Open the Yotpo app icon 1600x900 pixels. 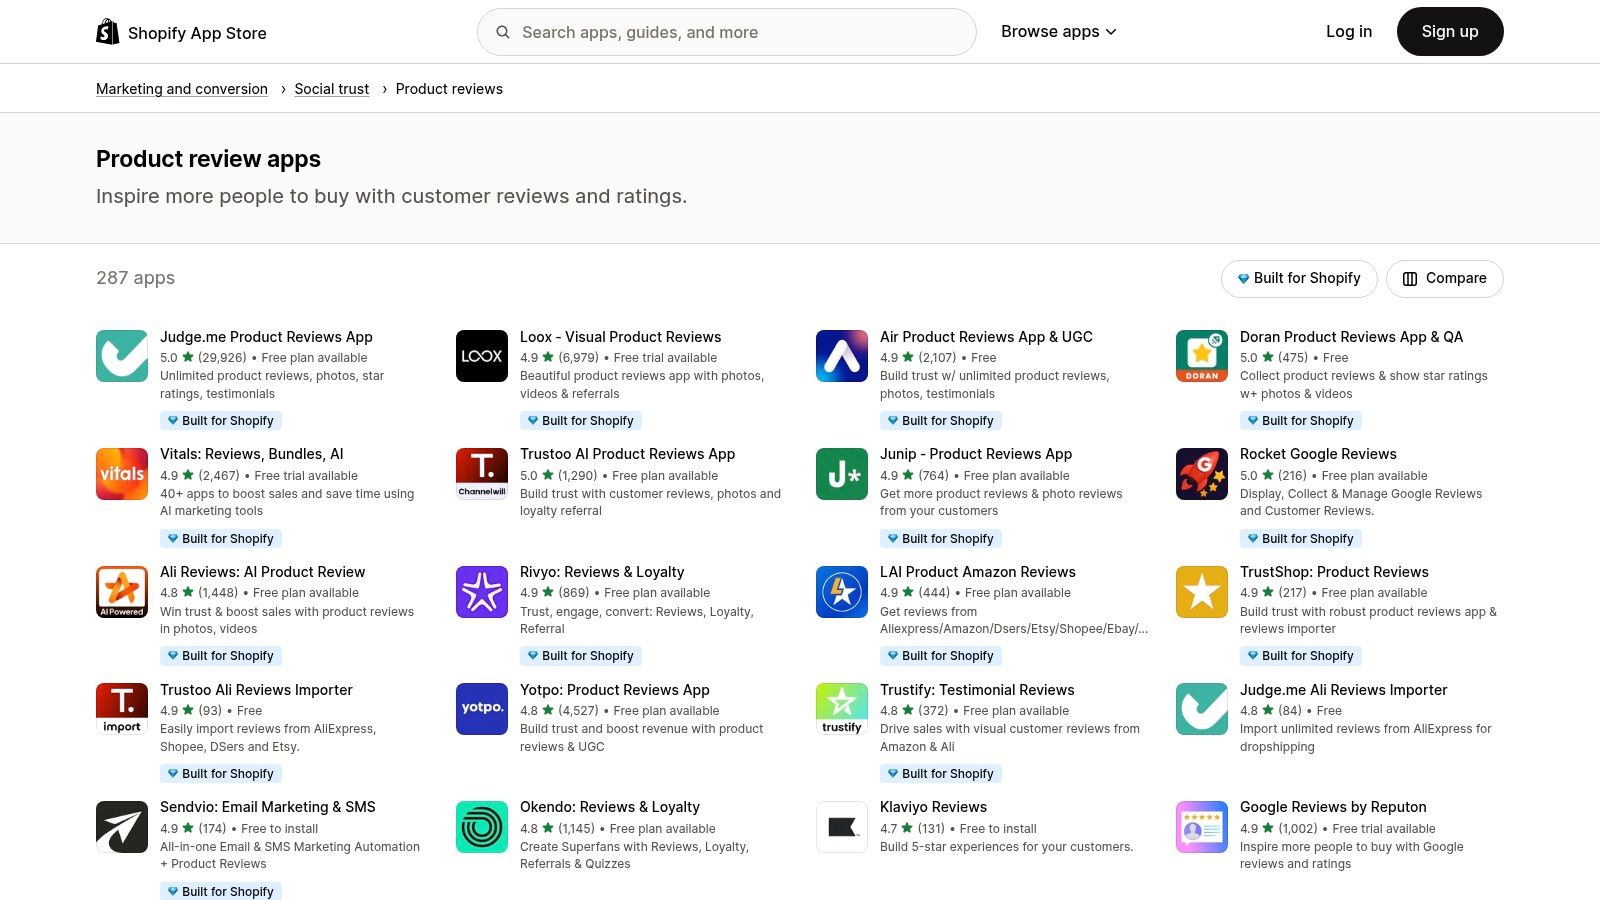point(482,709)
